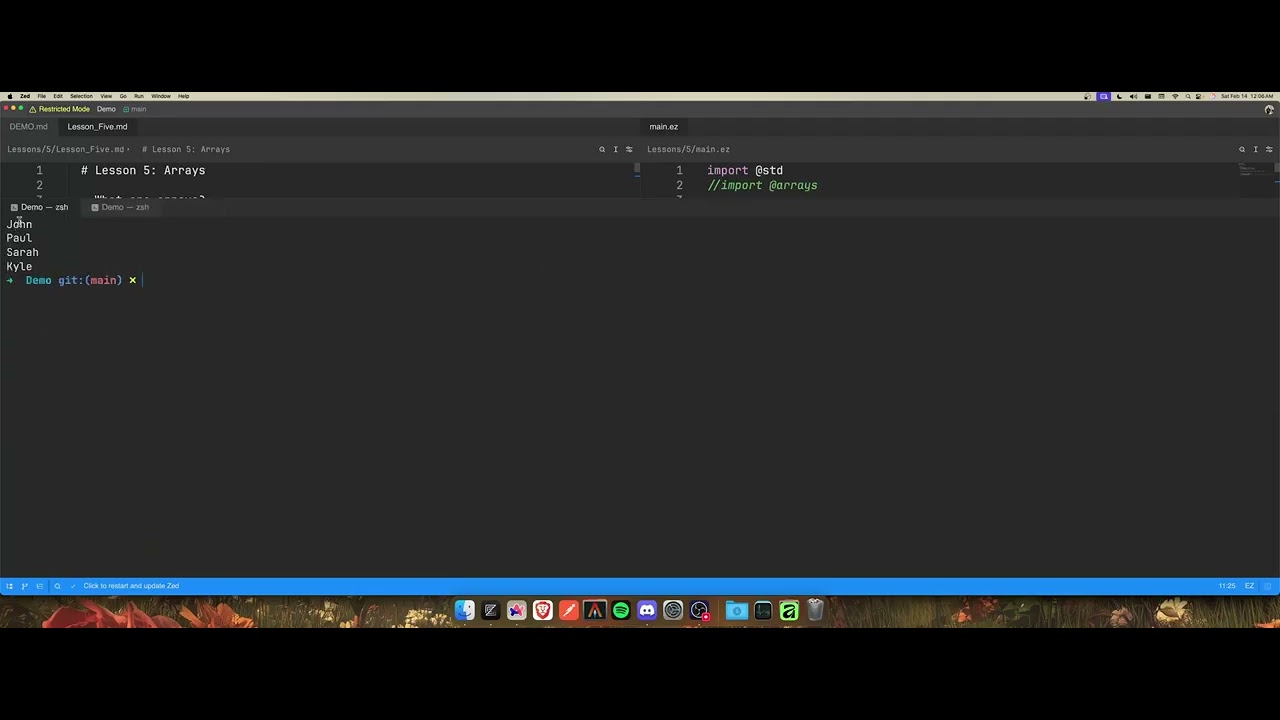Launch Brave browser from the Dock

[x=542, y=610]
